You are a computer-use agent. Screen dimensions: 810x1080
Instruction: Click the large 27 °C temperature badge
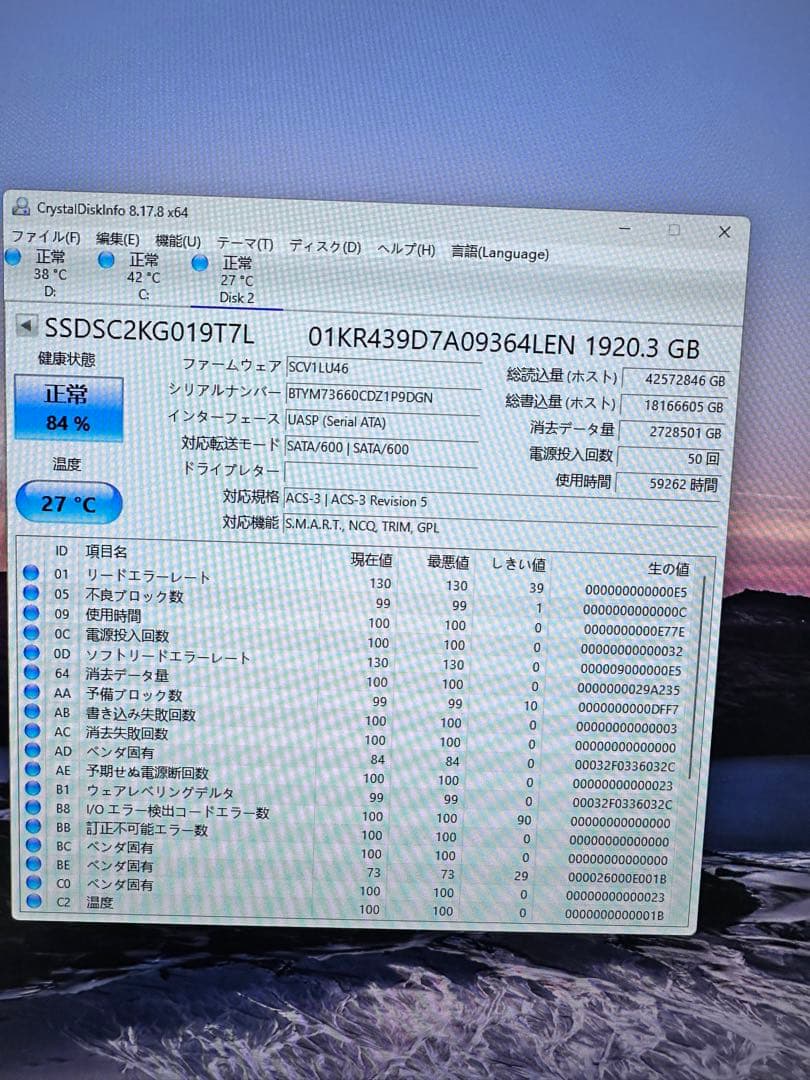pyautogui.click(x=66, y=502)
